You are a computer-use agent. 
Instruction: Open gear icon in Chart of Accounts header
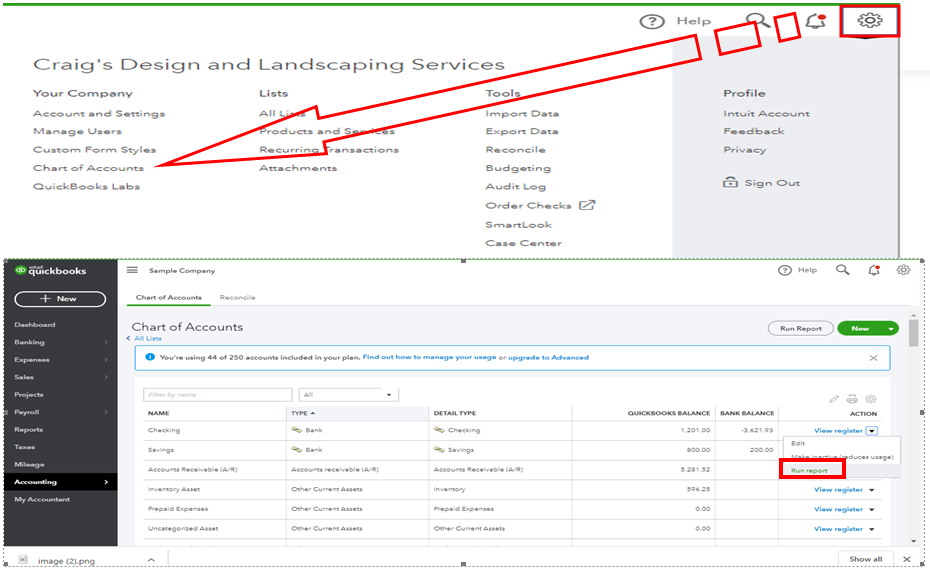pos(903,270)
